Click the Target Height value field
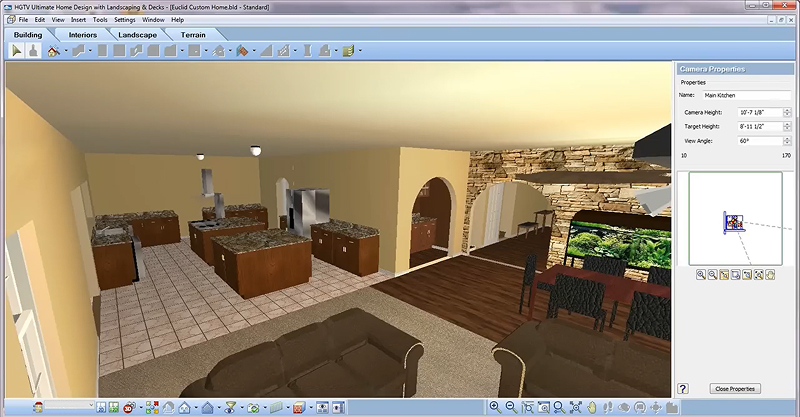 [760, 126]
